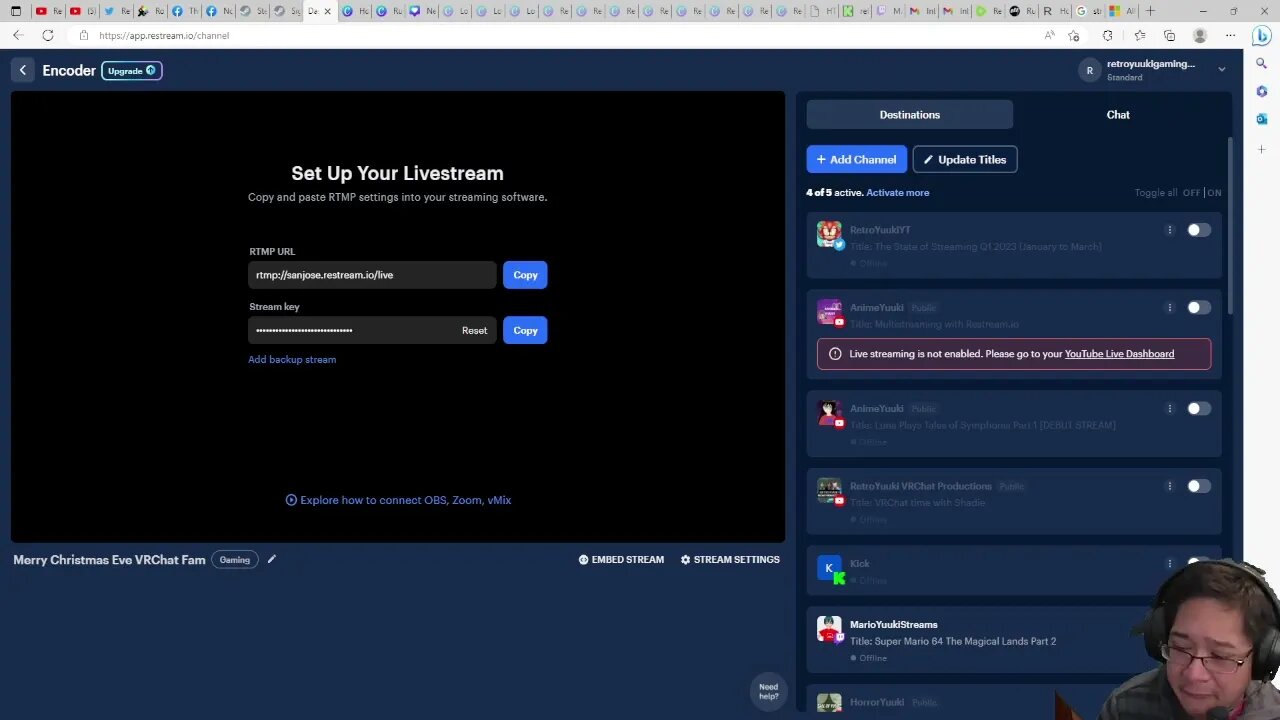
Task: Click the MarioYuukiStreams channel avatar
Action: (829, 628)
